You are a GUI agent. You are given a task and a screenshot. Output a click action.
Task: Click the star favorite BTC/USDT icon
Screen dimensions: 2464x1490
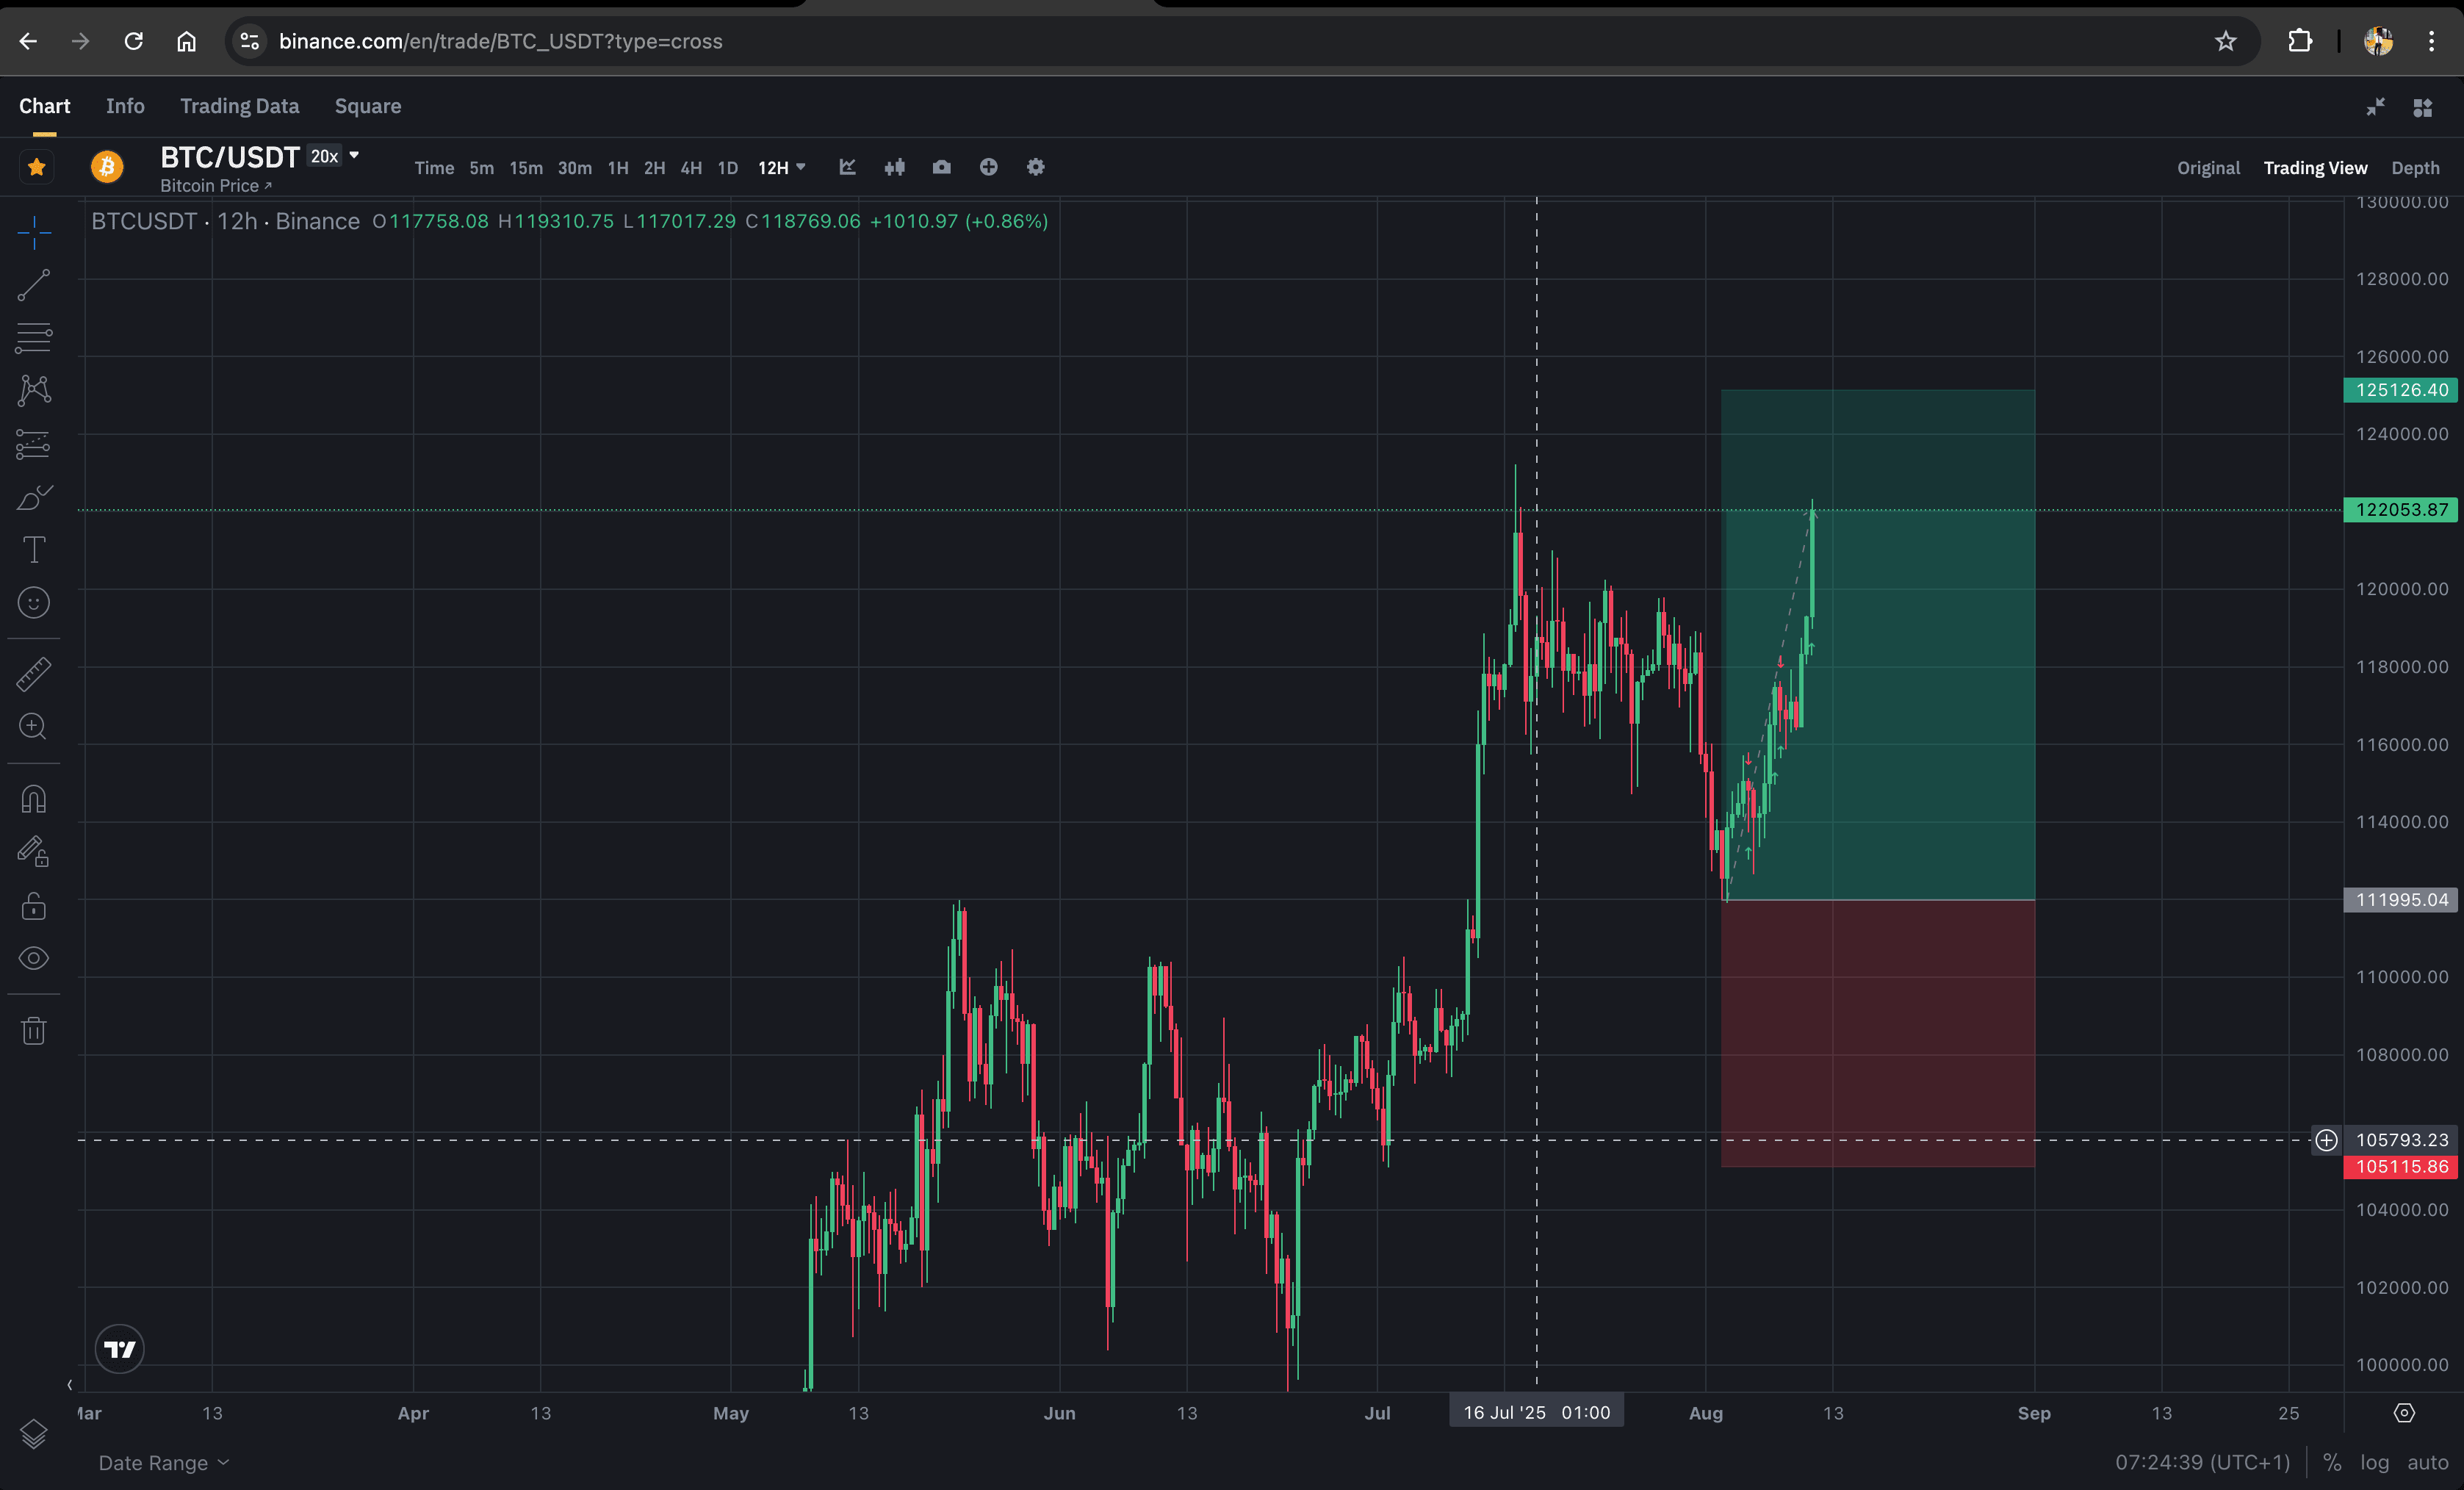(x=37, y=167)
